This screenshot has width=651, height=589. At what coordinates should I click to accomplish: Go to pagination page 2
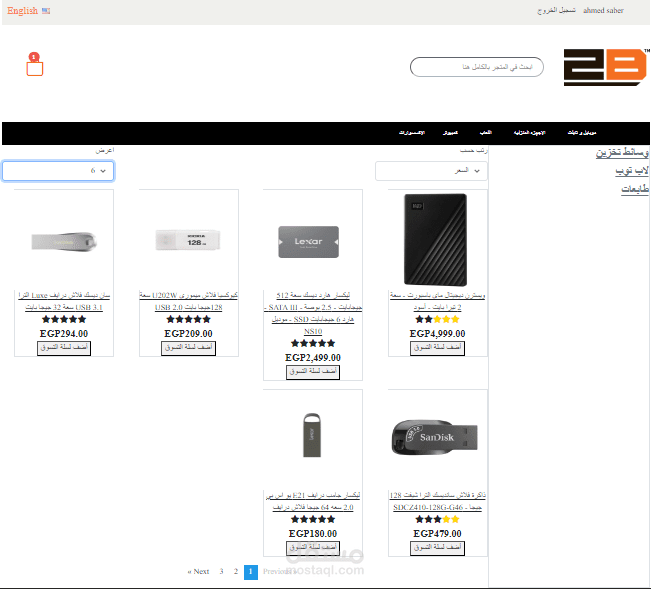[236, 572]
